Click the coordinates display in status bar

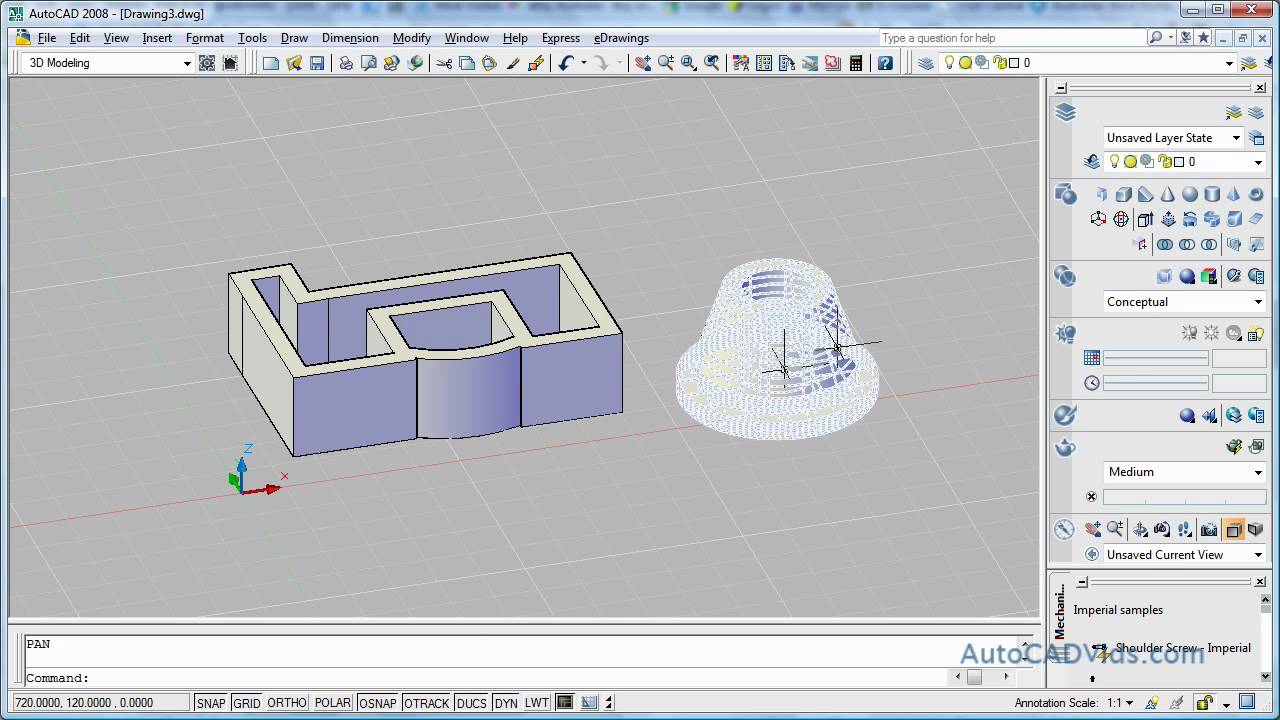pyautogui.click(x=100, y=703)
